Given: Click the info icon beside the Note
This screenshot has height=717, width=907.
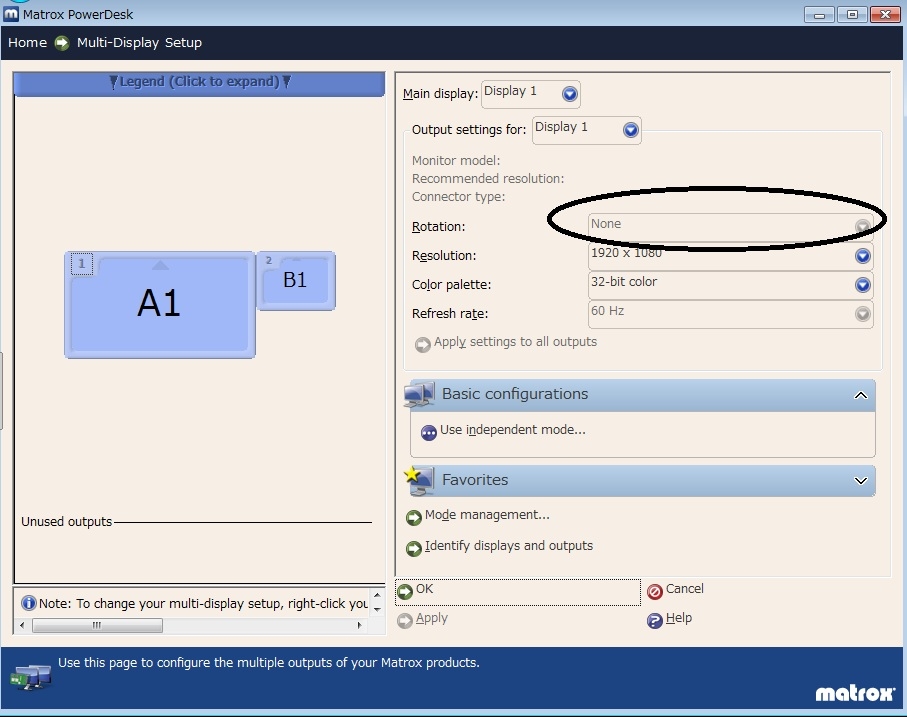Looking at the screenshot, I should tap(28, 603).
